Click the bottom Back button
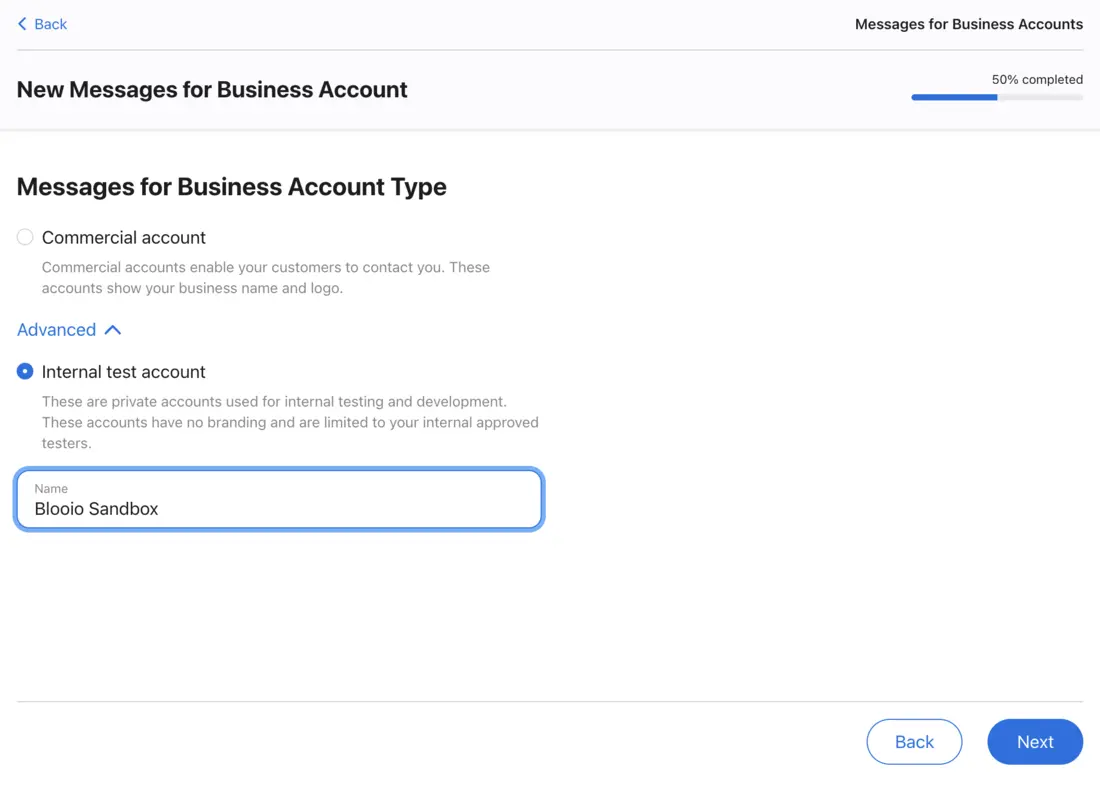The image size is (1100, 785). pyautogui.click(x=914, y=742)
